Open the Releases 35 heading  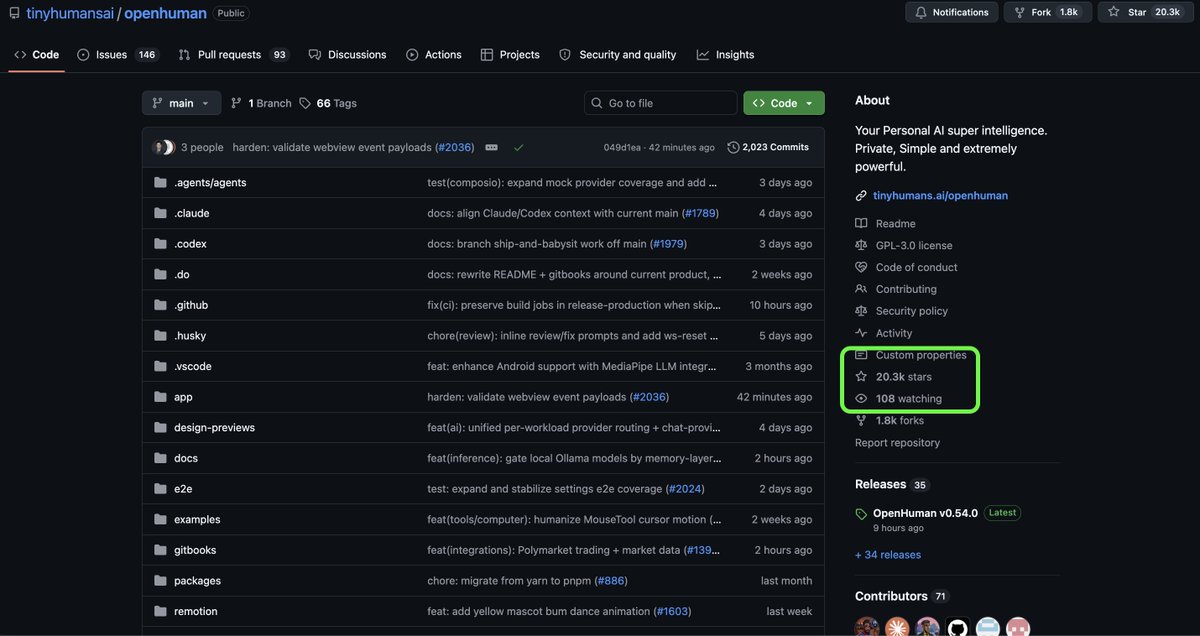[892, 485]
